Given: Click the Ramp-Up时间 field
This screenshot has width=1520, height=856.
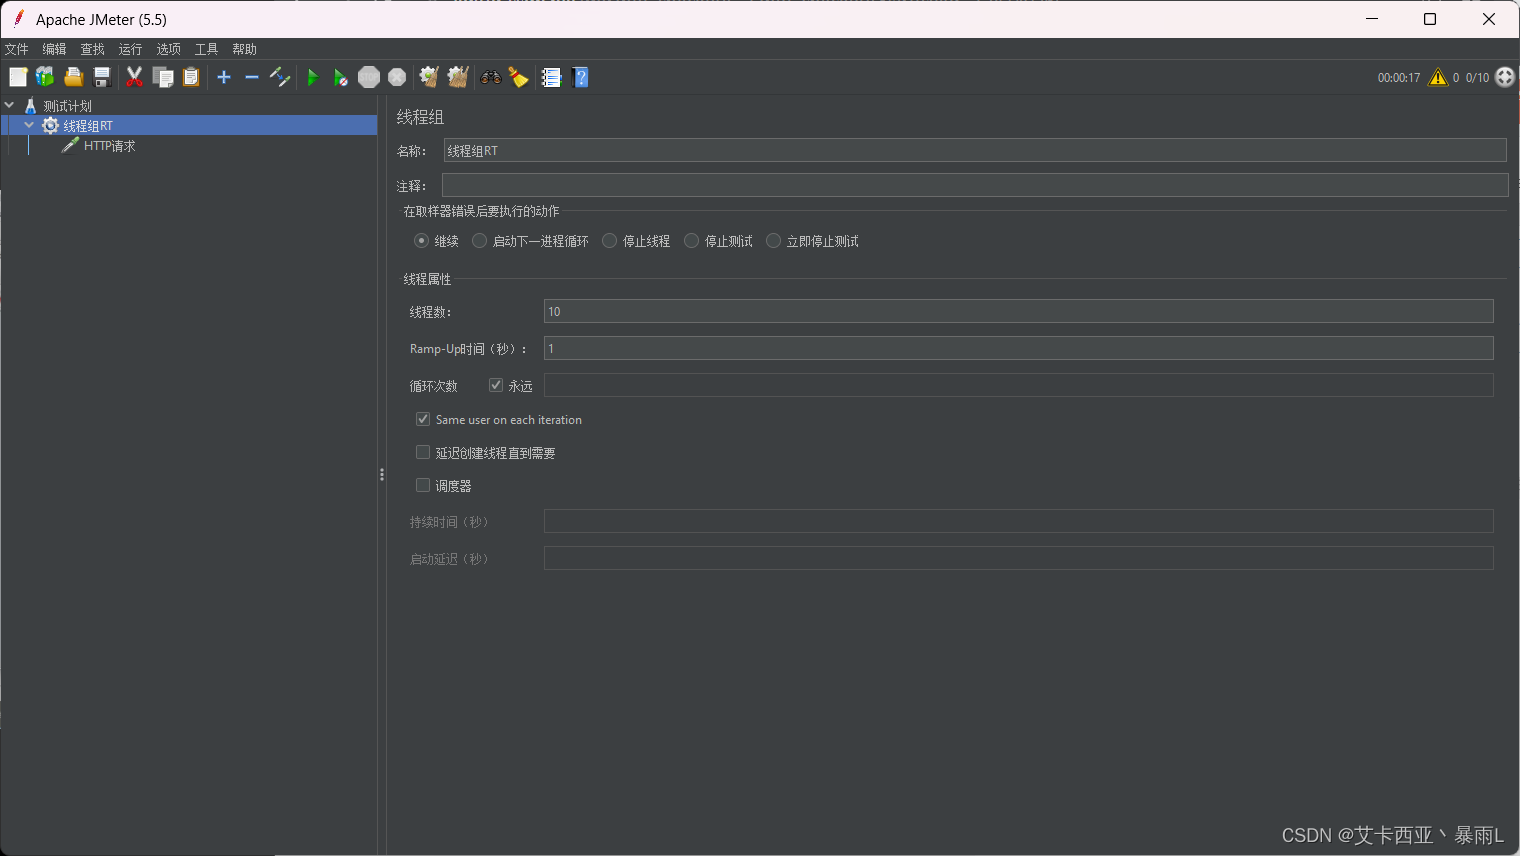Looking at the screenshot, I should click(x=1018, y=348).
